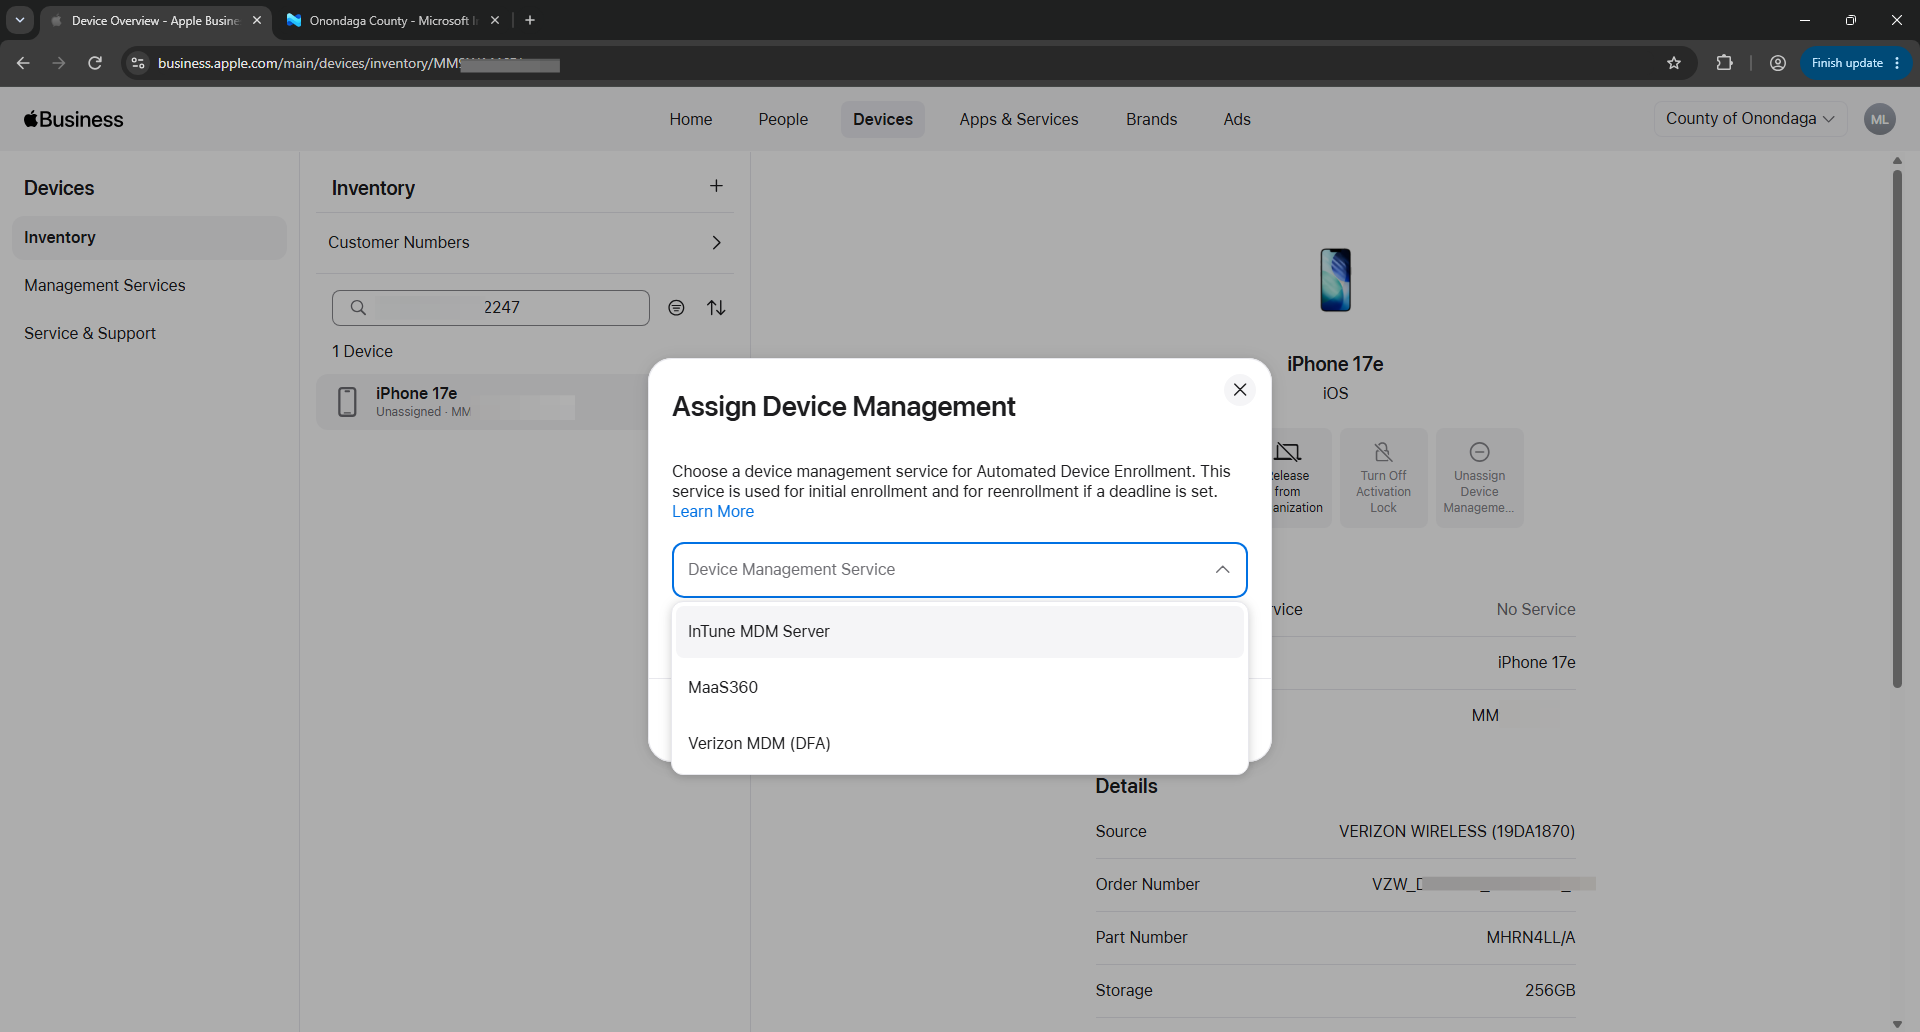
Task: Collapse the Device Management Service dropdown
Action: (1222, 570)
